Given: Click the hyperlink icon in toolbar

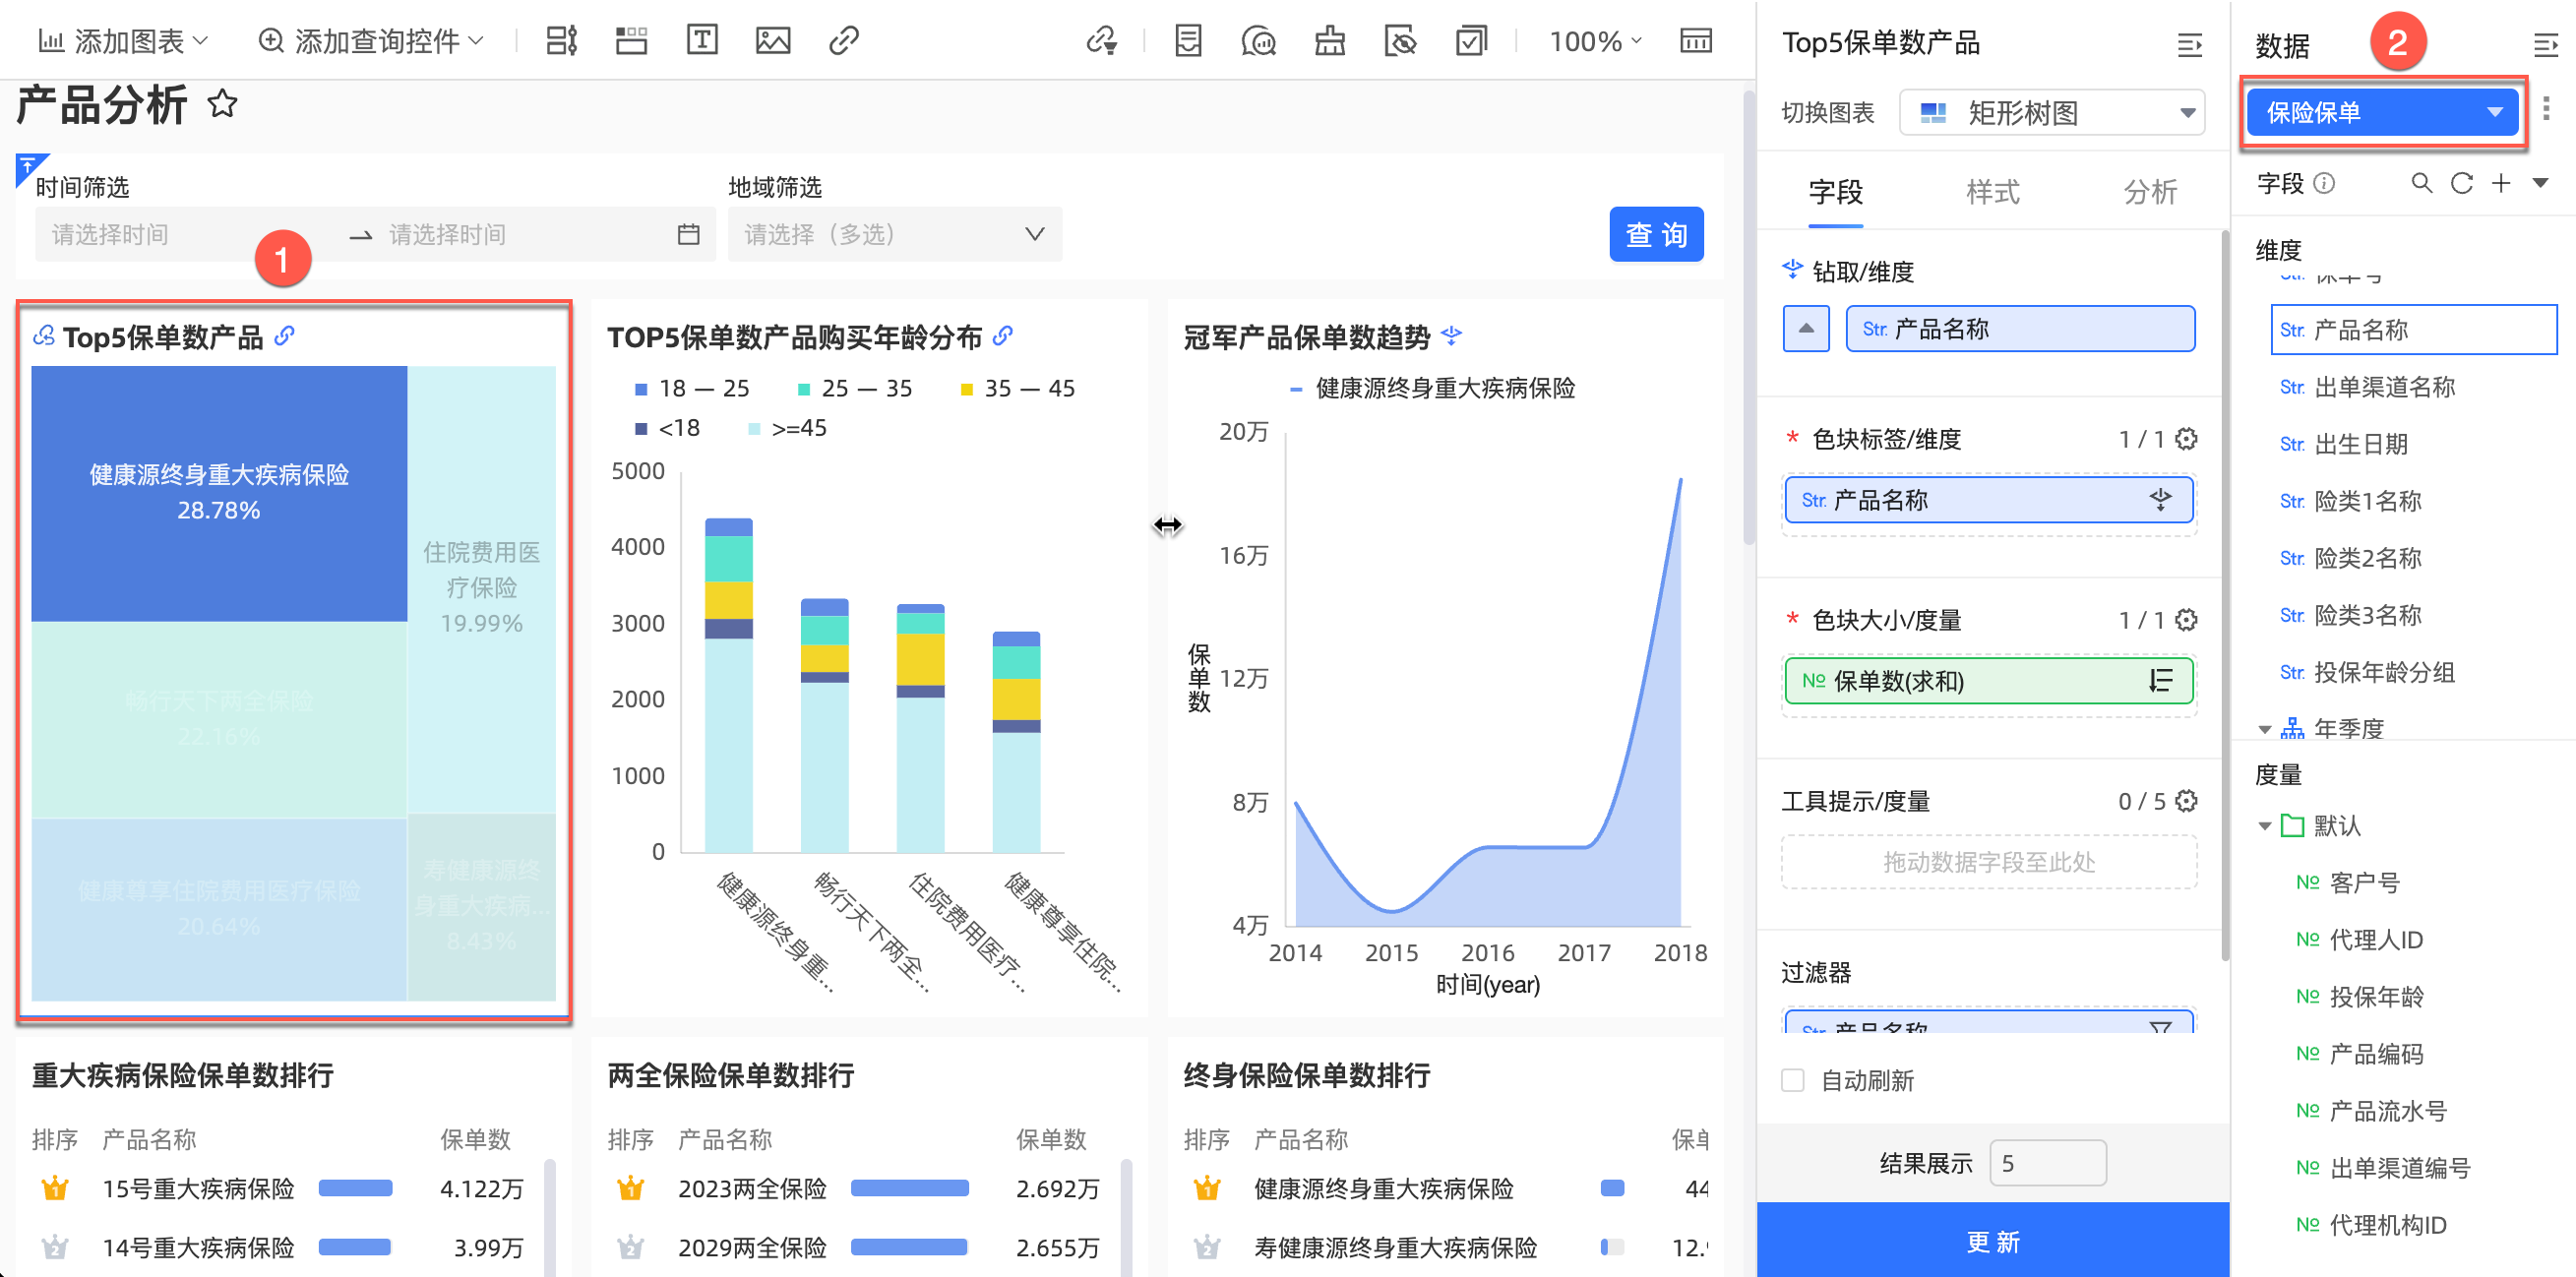Looking at the screenshot, I should pos(844,41).
